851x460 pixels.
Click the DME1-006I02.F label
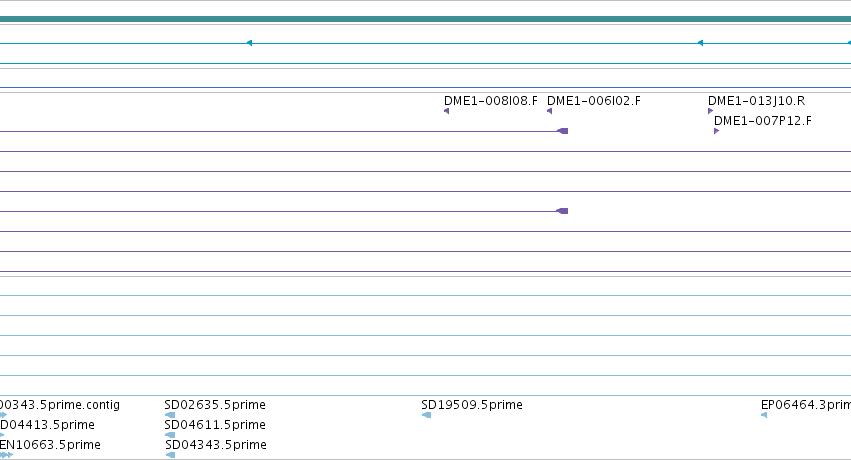[594, 101]
